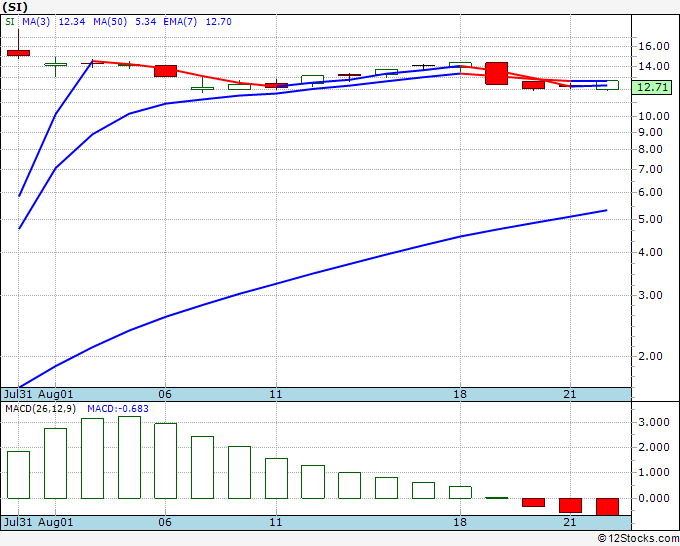Click the red Jul31 candlestick body
Image resolution: width=680 pixels, height=546 pixels.
point(18,53)
